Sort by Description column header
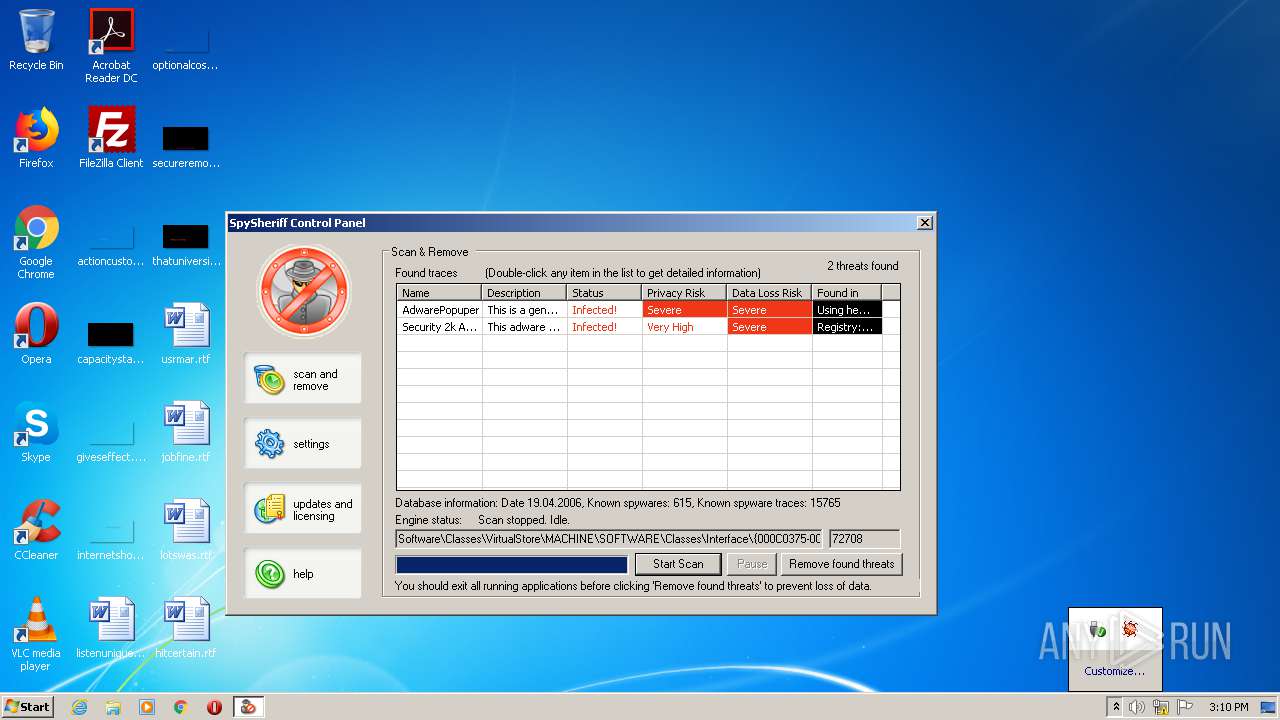The width and height of the screenshot is (1280, 720). 525,293
